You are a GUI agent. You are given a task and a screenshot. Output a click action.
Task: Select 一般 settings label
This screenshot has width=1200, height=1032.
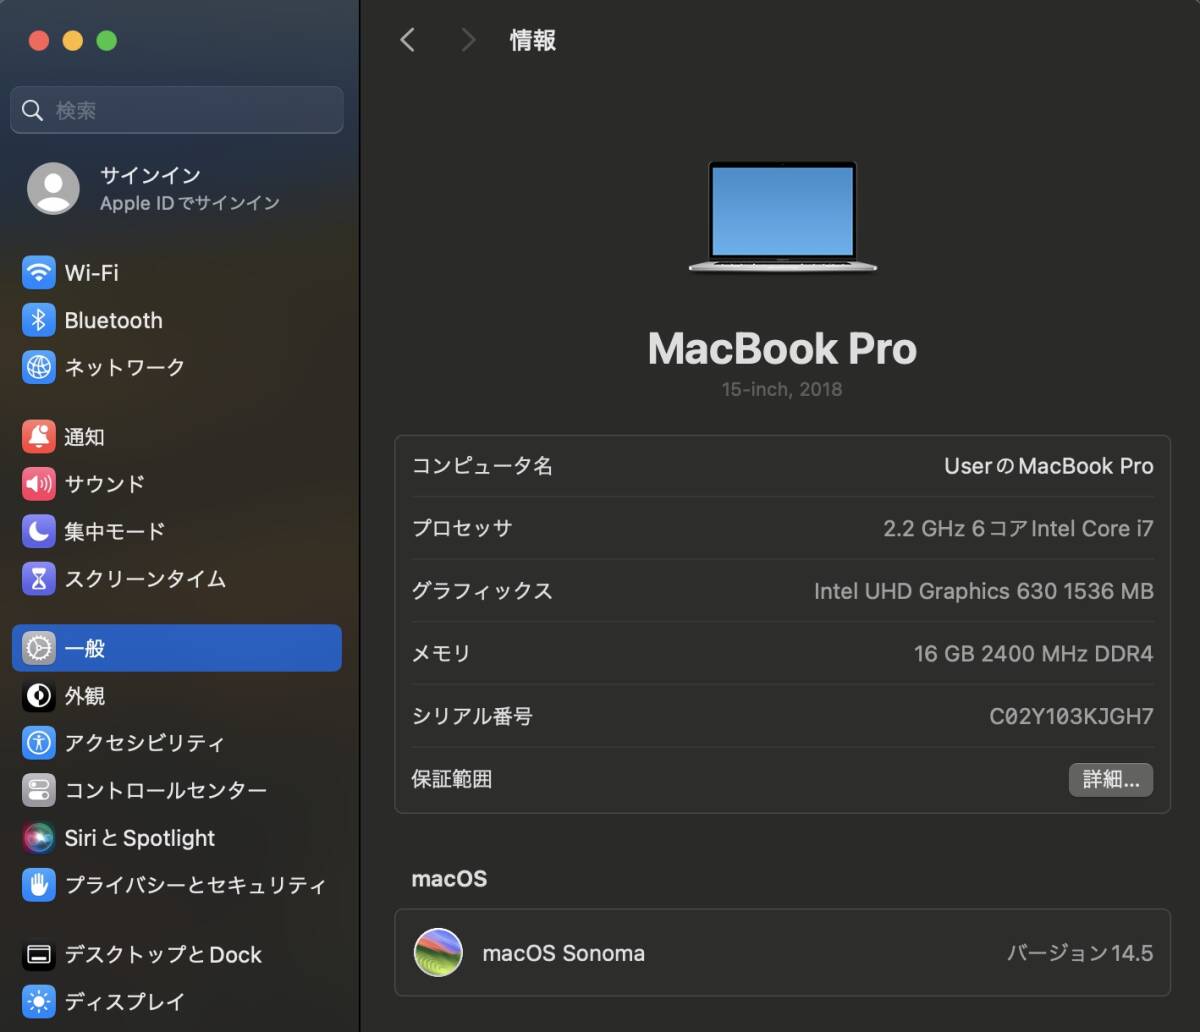pos(85,648)
